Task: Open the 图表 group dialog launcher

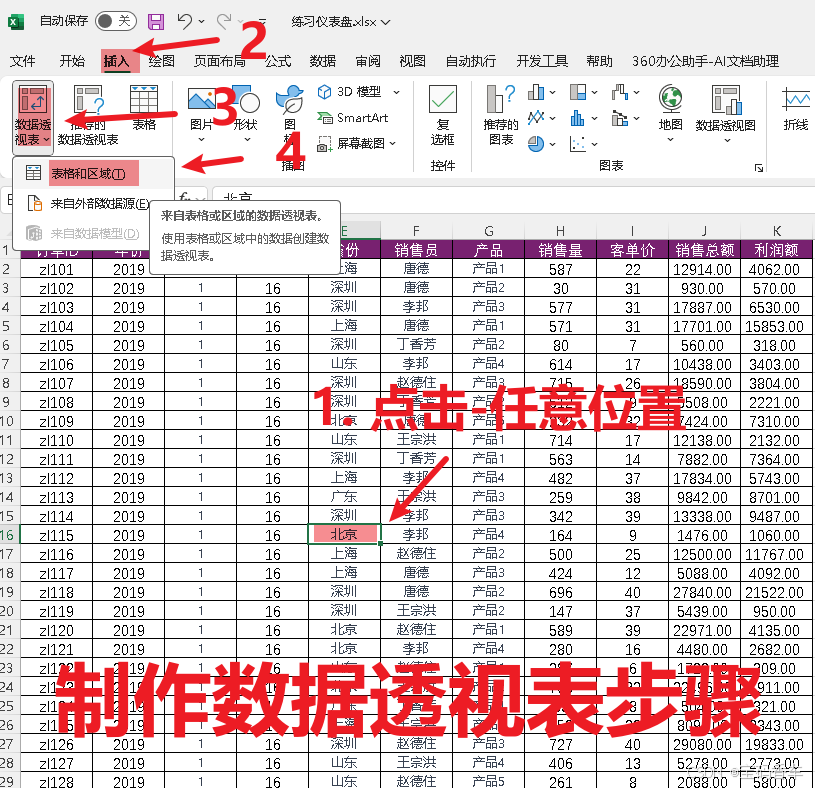Action: (759, 168)
